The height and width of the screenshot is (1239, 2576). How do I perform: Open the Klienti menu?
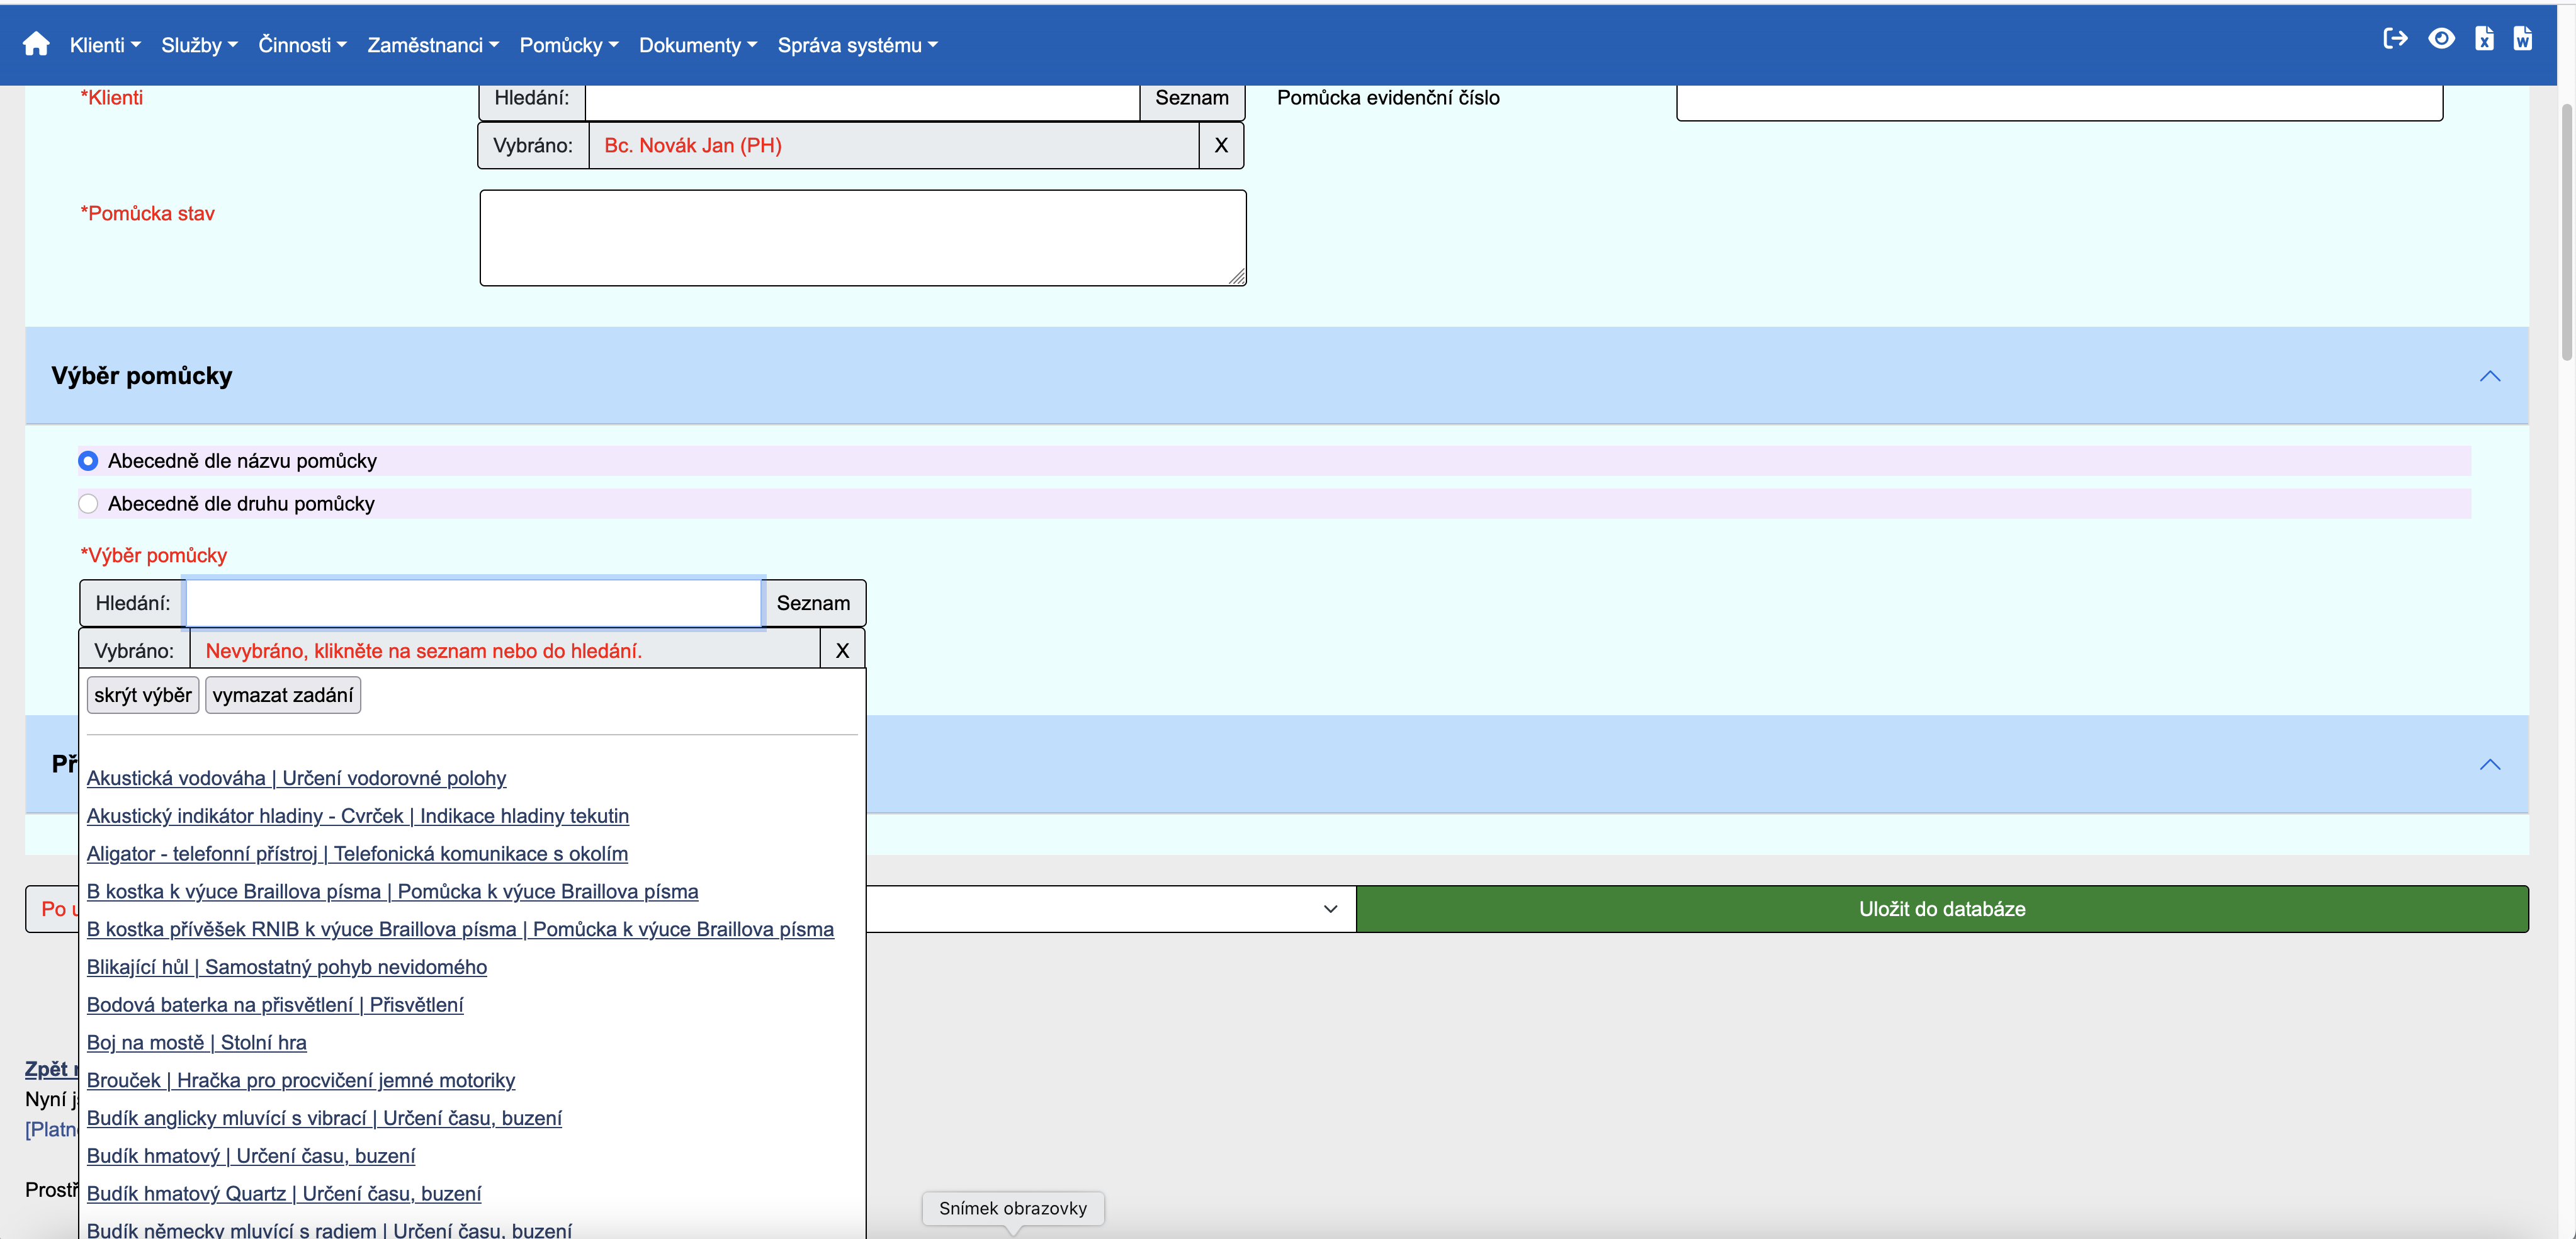coord(105,45)
